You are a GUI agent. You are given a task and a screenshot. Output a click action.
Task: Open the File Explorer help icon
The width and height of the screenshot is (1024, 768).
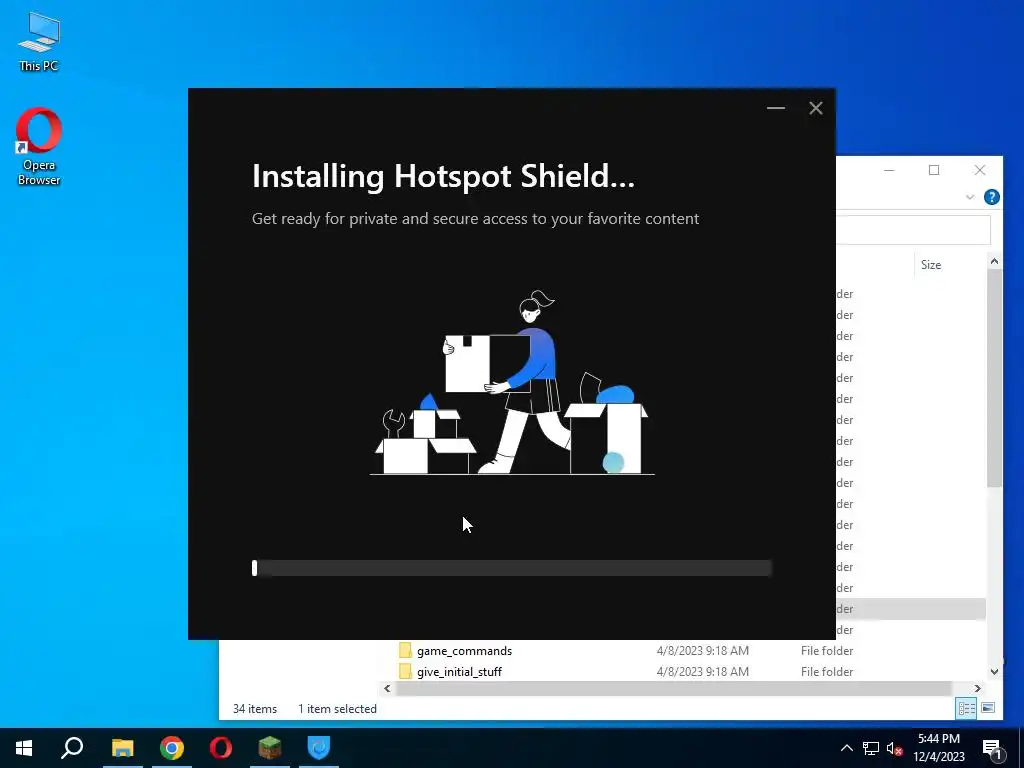point(991,197)
